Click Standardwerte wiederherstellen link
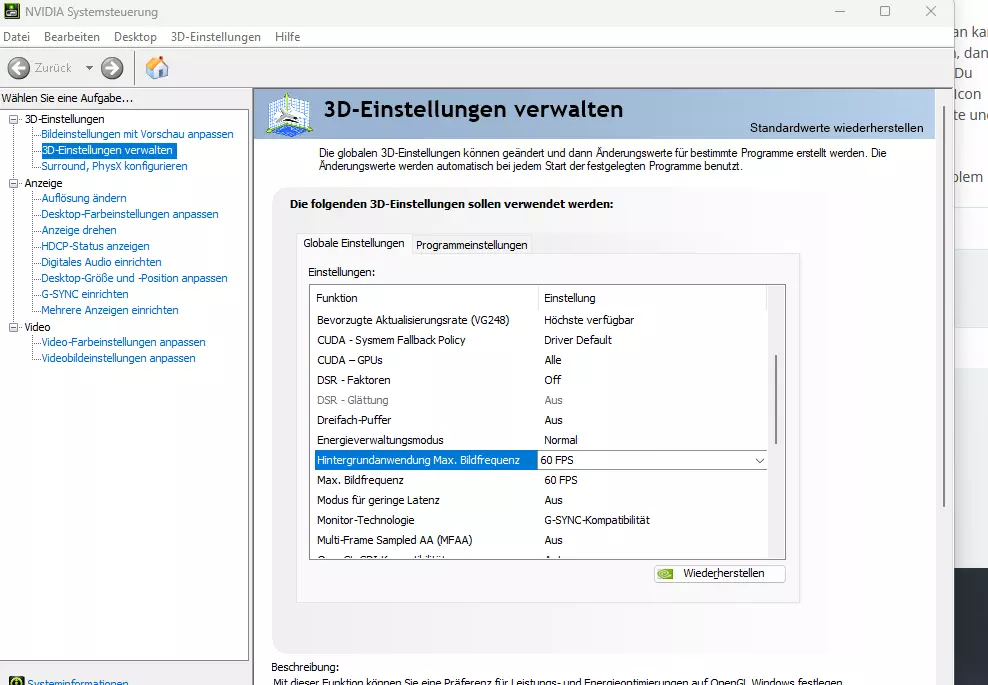The image size is (988, 685). 837,128
